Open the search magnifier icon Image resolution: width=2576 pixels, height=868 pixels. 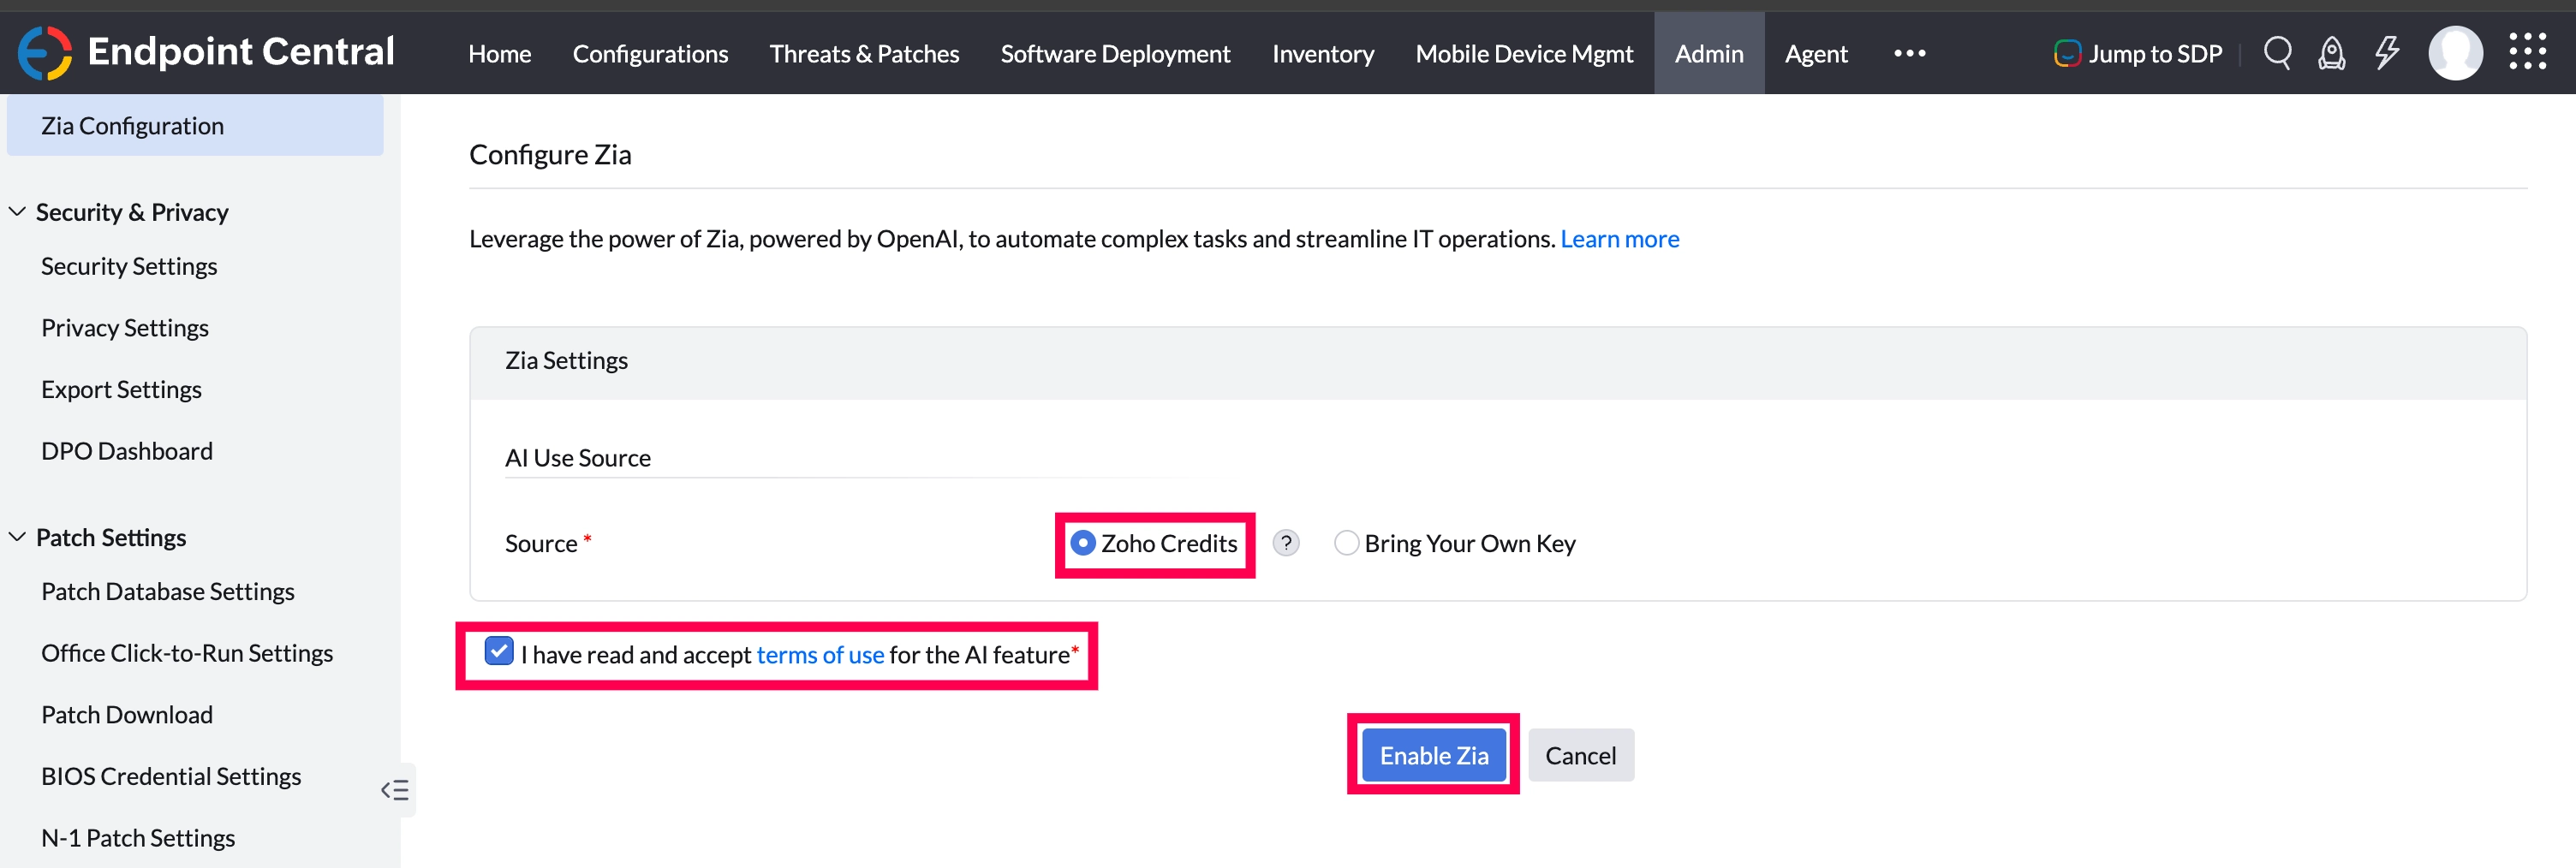[x=2277, y=53]
